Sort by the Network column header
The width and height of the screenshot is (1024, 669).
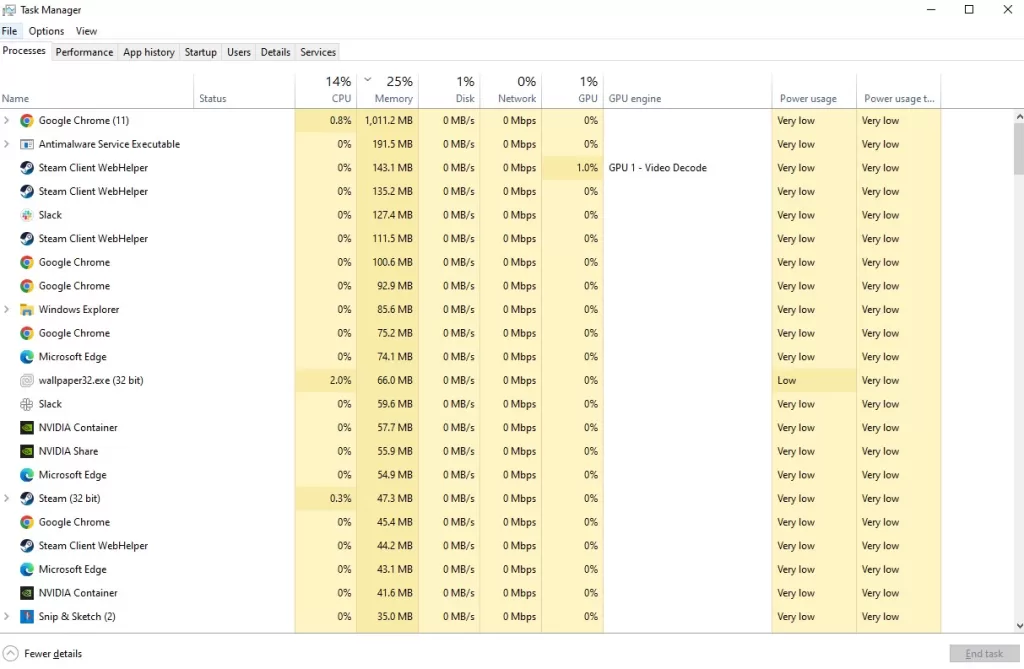511,90
